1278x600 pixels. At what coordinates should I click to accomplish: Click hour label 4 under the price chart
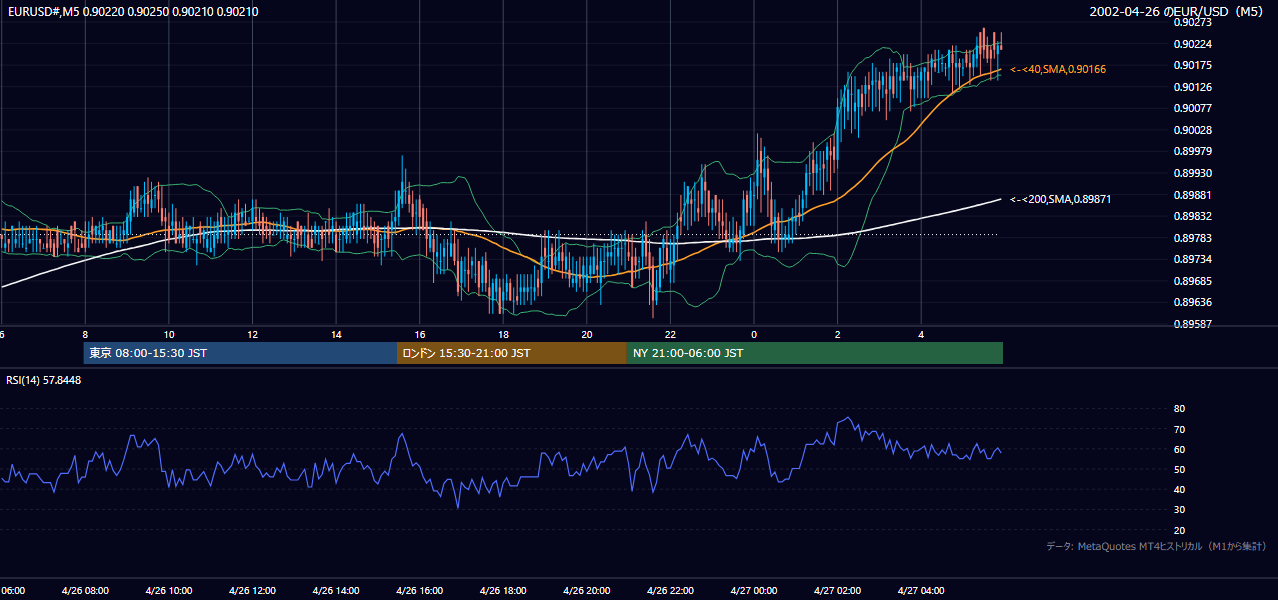[x=921, y=334]
